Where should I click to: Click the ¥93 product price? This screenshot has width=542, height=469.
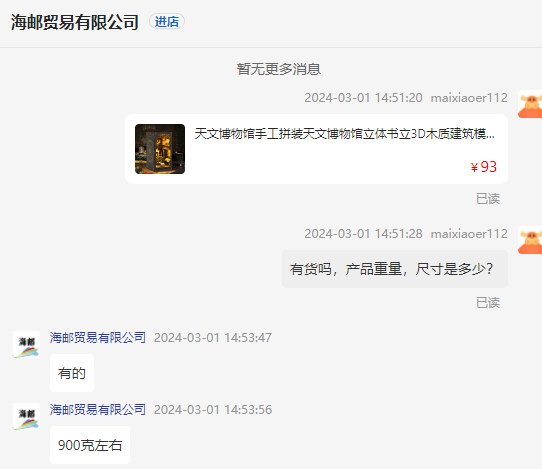(x=484, y=167)
